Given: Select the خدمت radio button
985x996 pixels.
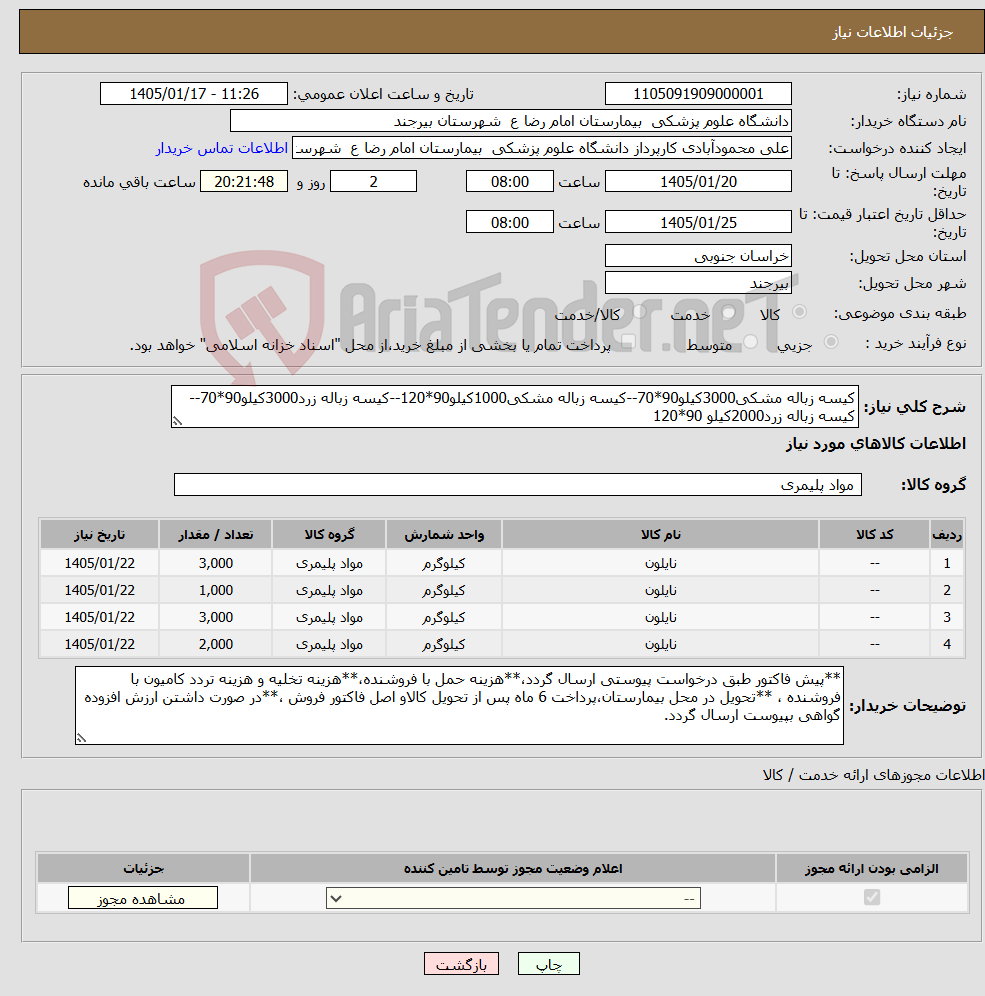Looking at the screenshot, I should pos(728,312).
